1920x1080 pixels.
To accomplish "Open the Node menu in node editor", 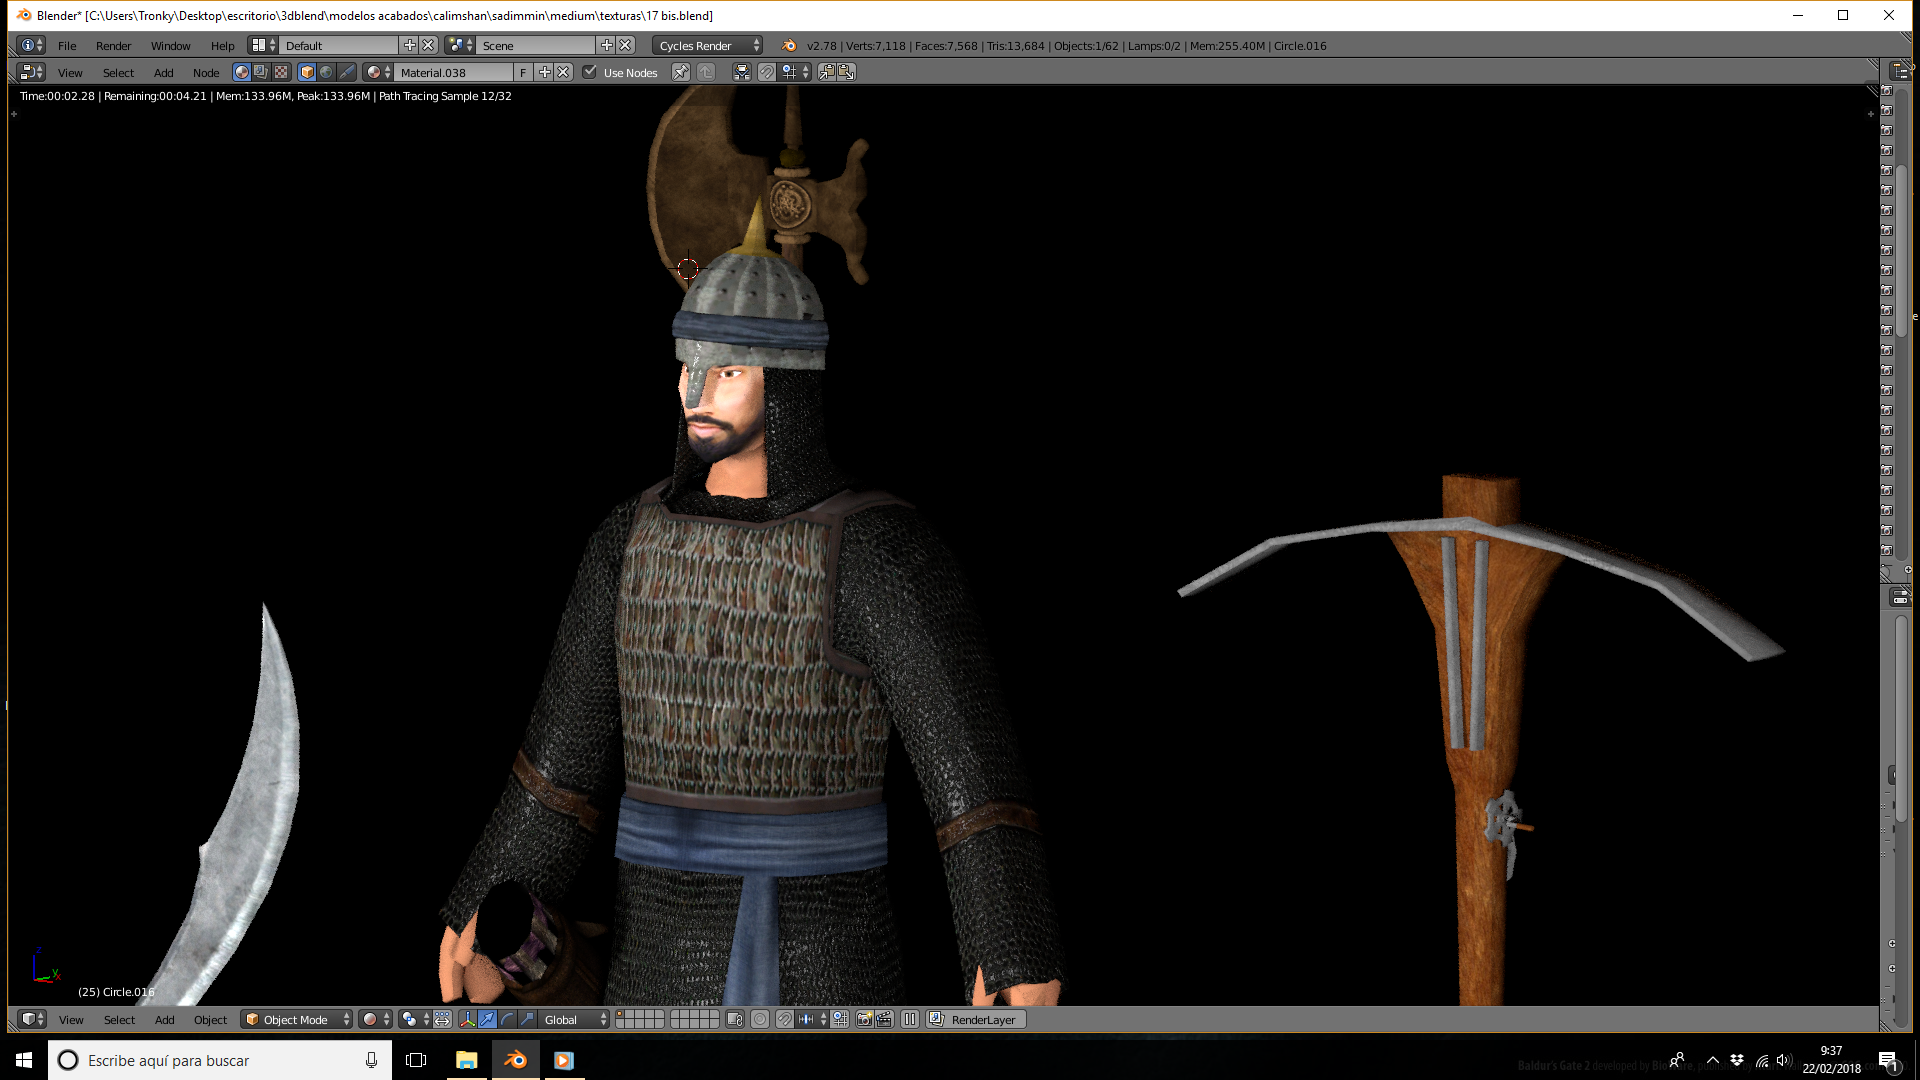I will click(x=206, y=72).
